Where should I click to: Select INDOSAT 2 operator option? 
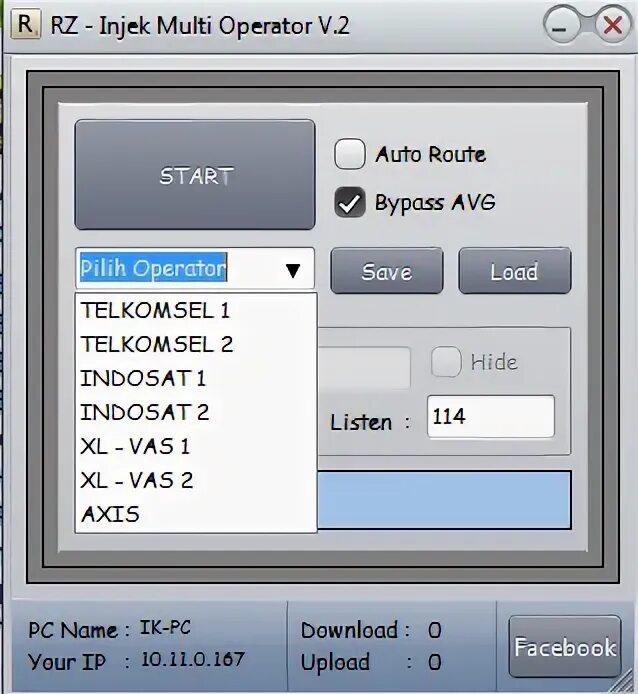coord(196,413)
